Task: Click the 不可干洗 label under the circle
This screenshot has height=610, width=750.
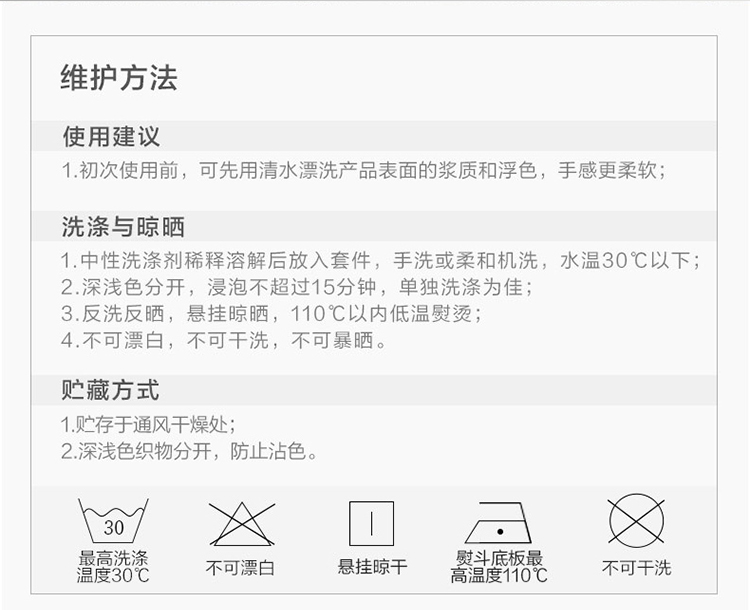Action: point(637,568)
